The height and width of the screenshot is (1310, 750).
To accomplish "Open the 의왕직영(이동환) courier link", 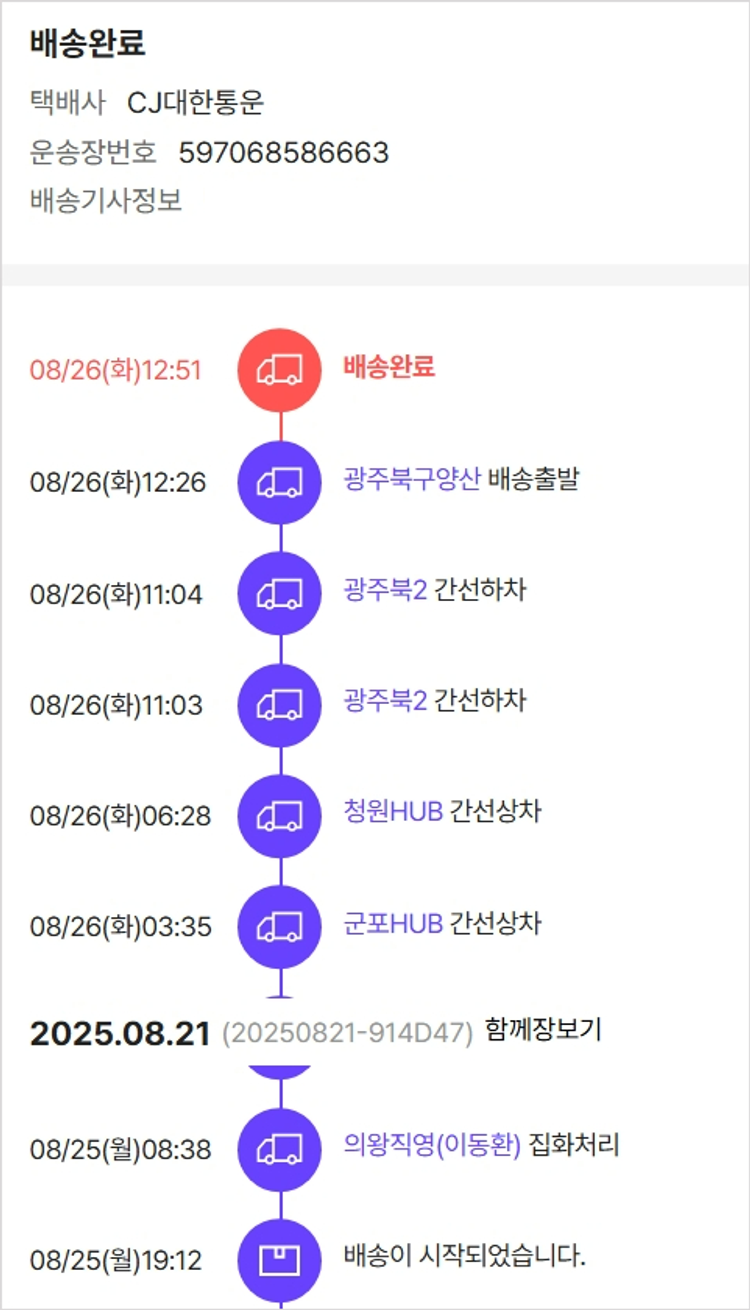I will tap(432, 1145).
